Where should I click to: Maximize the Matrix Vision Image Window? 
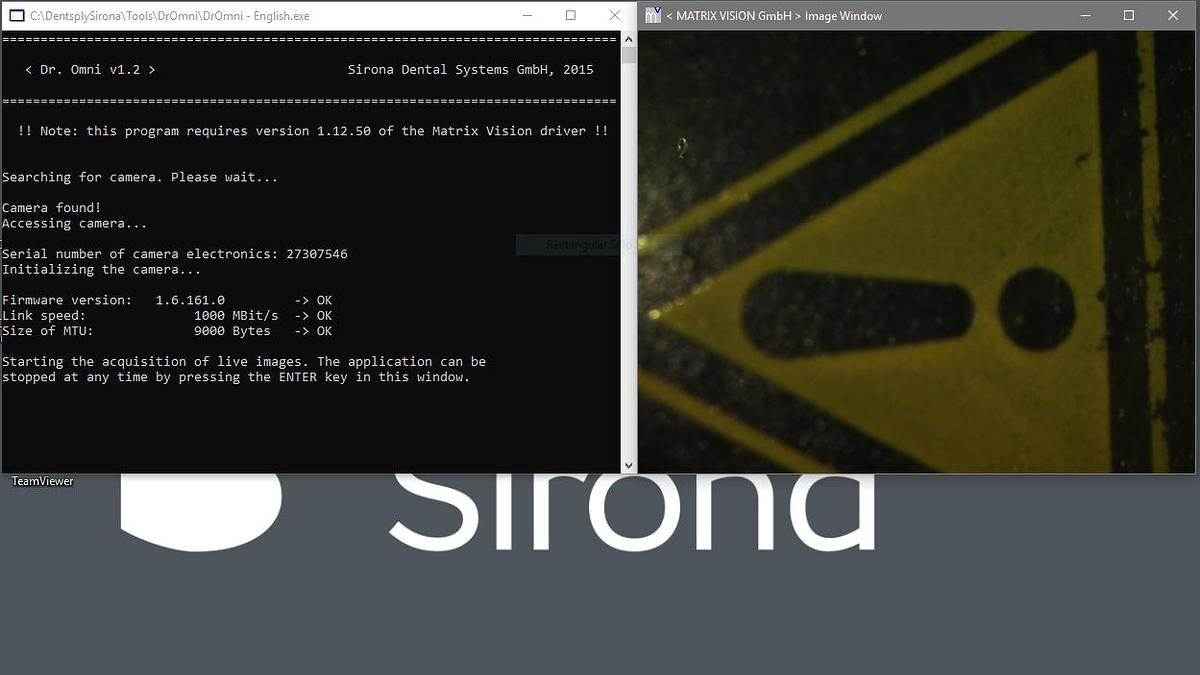point(1129,16)
